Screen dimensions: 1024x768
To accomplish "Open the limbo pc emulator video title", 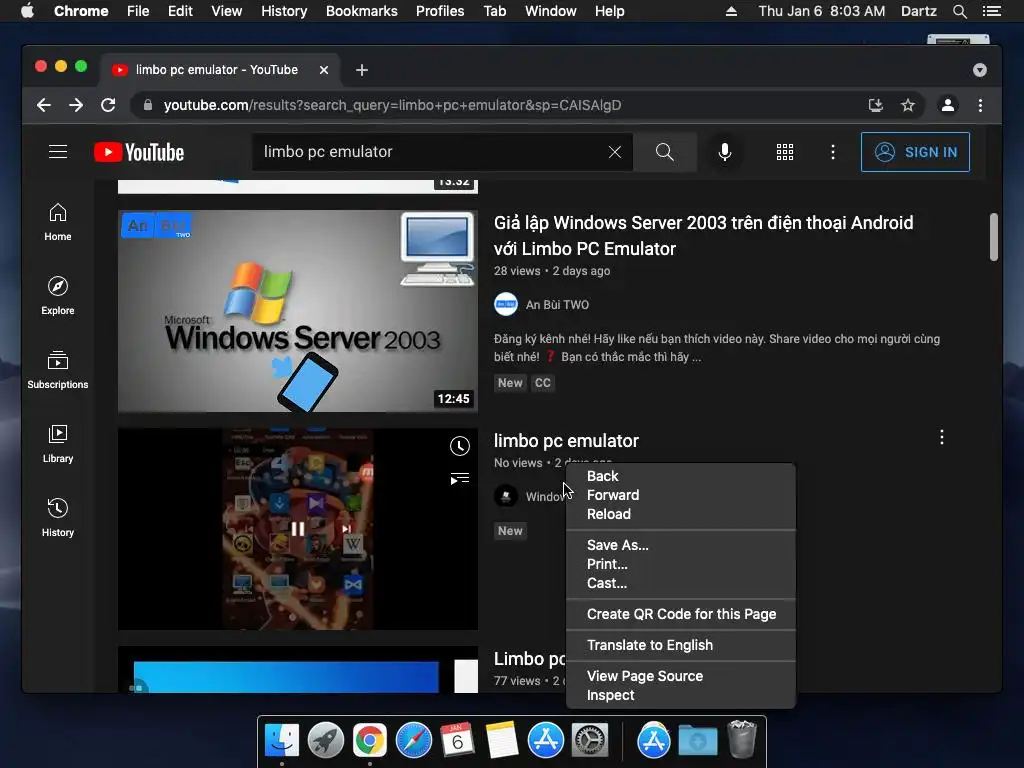I will click(566, 441).
